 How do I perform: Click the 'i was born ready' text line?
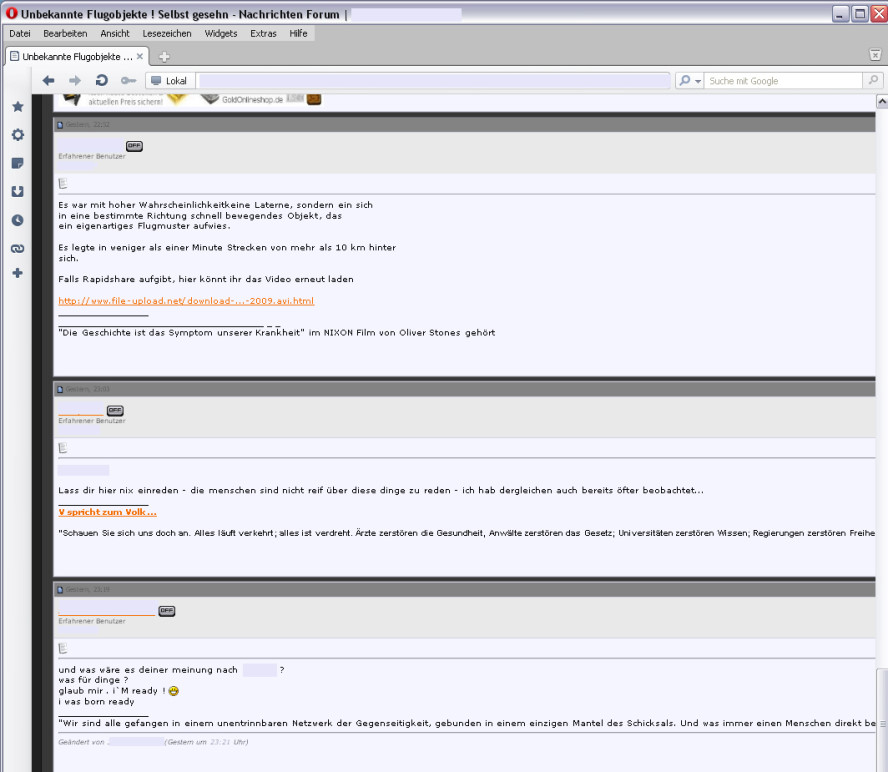click(x=96, y=702)
